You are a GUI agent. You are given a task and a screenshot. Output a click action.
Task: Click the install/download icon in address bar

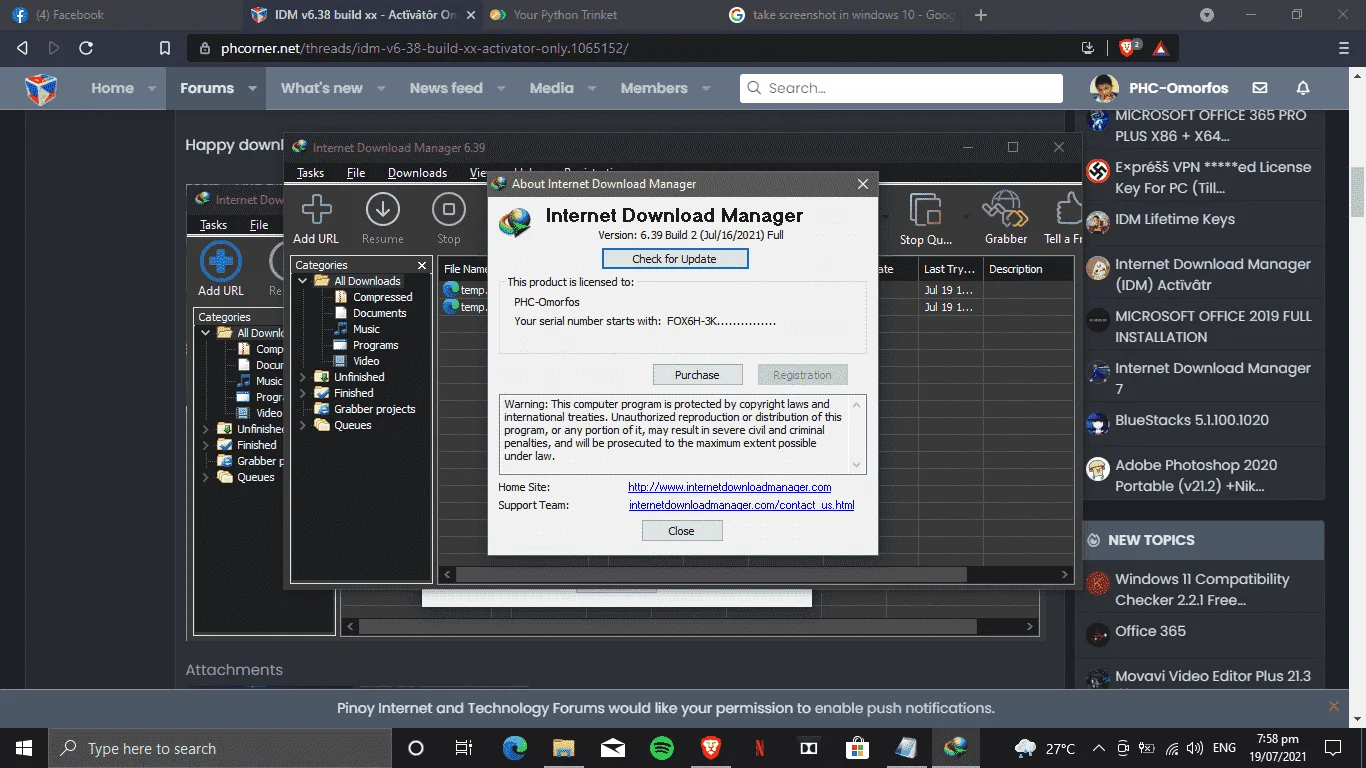(1088, 47)
